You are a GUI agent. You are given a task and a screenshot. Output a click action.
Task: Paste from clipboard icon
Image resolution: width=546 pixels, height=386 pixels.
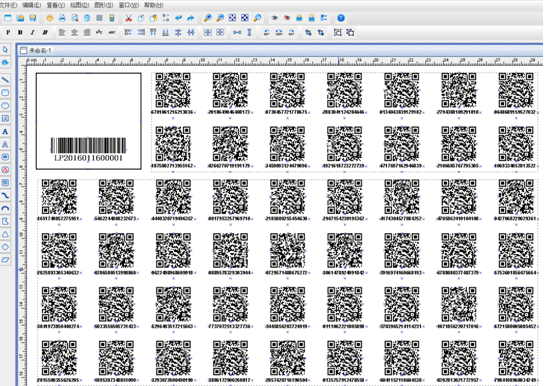pyautogui.click(x=153, y=18)
